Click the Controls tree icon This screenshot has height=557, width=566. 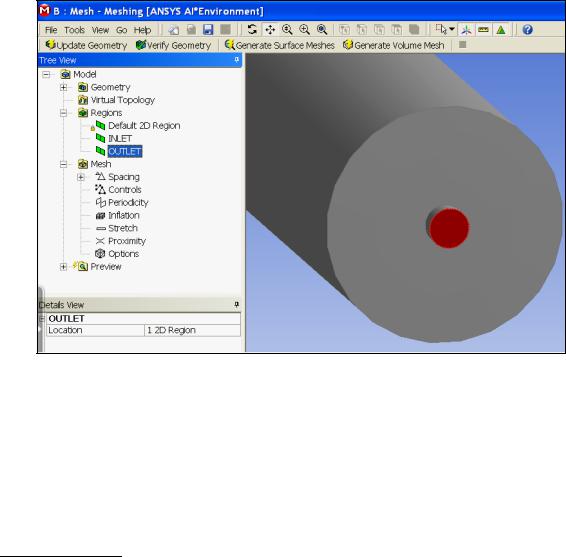coord(100,189)
